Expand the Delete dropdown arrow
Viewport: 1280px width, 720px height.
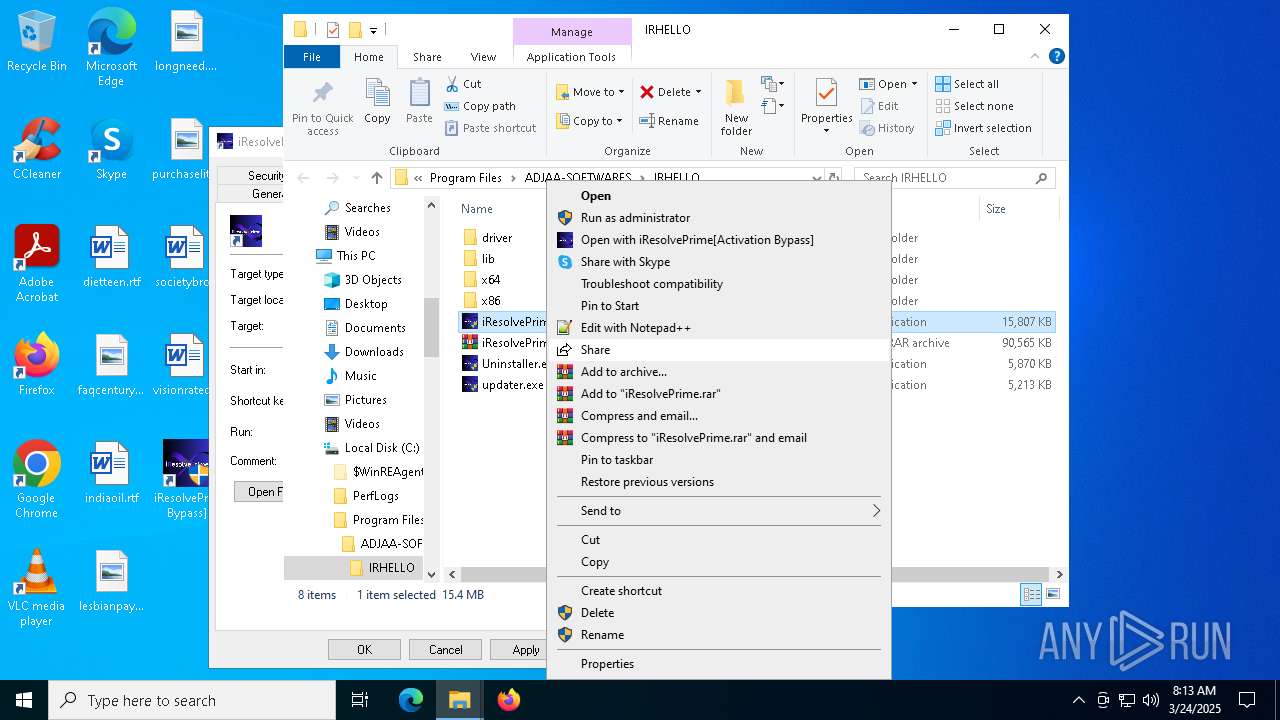(x=698, y=92)
